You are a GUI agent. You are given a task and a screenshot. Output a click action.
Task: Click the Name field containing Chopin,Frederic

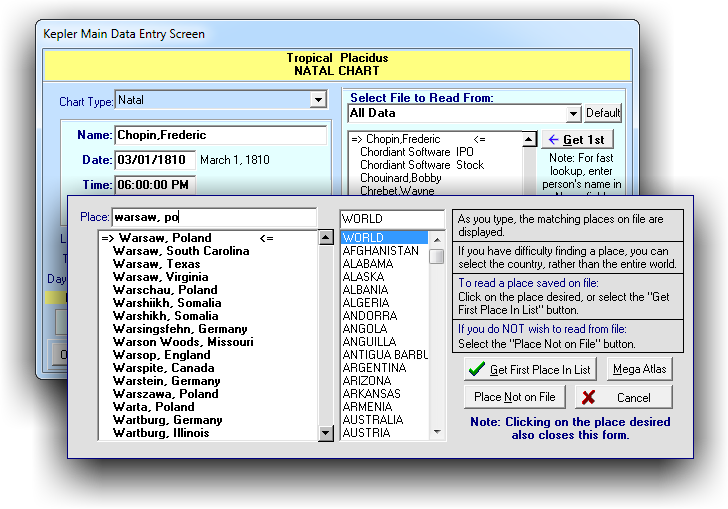[x=220, y=135]
